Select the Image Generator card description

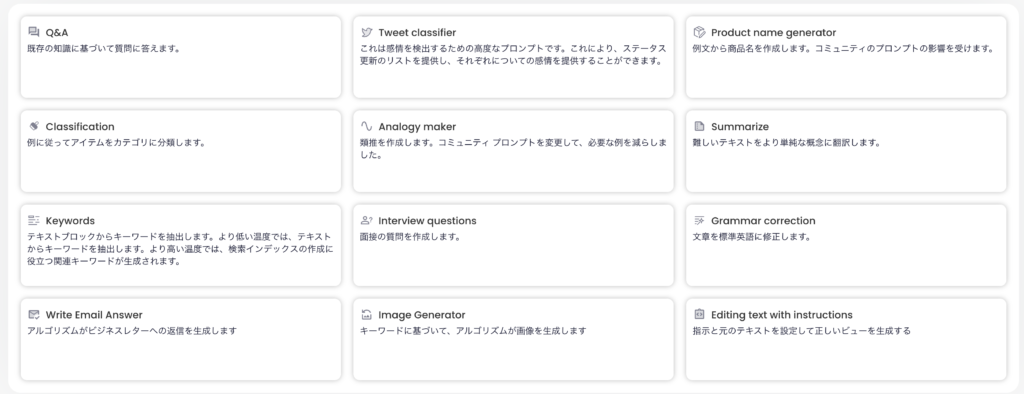[473, 331]
